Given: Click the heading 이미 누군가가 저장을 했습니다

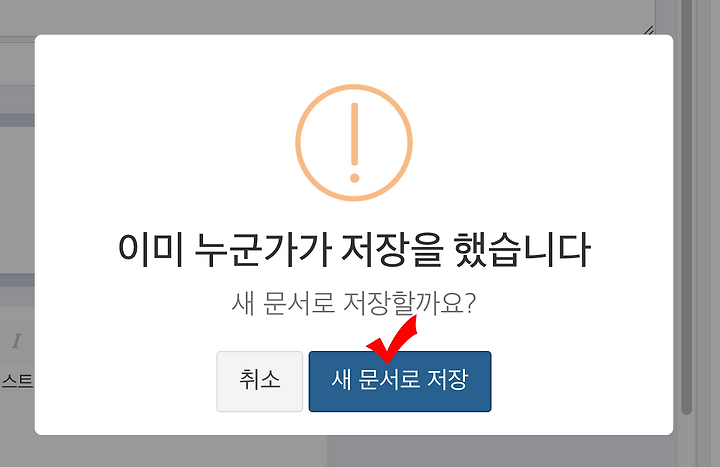Looking at the screenshot, I should [354, 250].
